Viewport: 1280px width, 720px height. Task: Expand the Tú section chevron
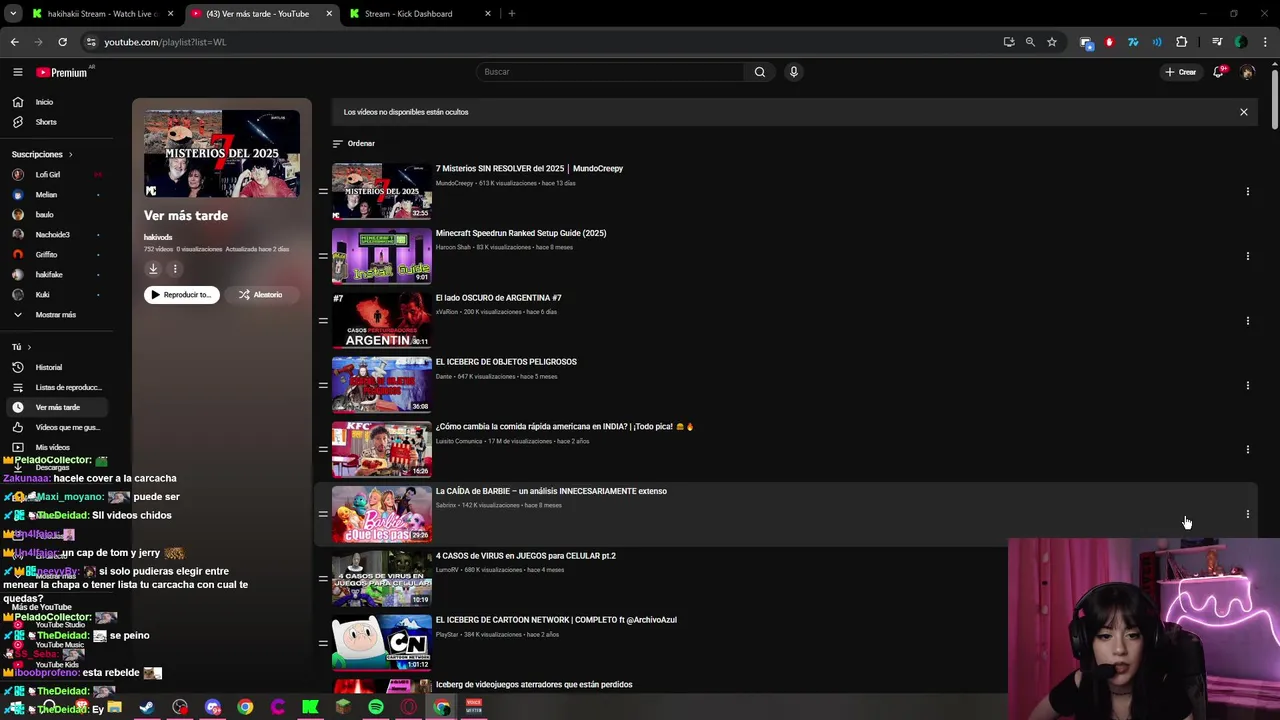[29, 347]
